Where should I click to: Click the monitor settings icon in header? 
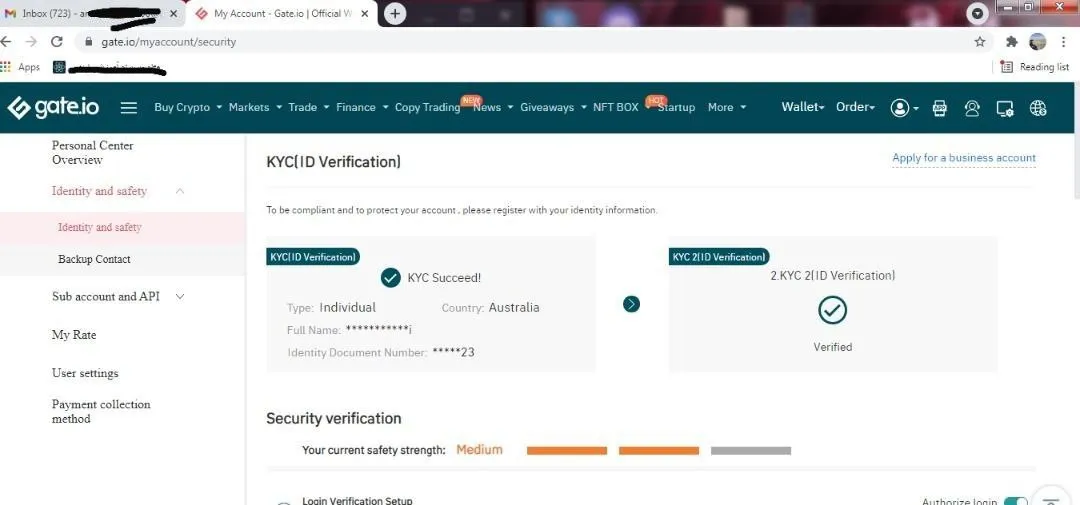point(1005,108)
